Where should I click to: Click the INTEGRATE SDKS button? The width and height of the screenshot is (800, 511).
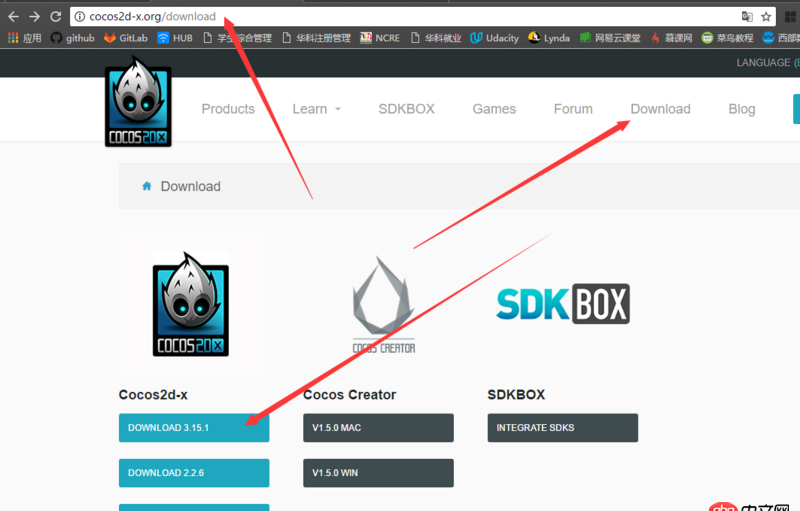click(x=563, y=428)
